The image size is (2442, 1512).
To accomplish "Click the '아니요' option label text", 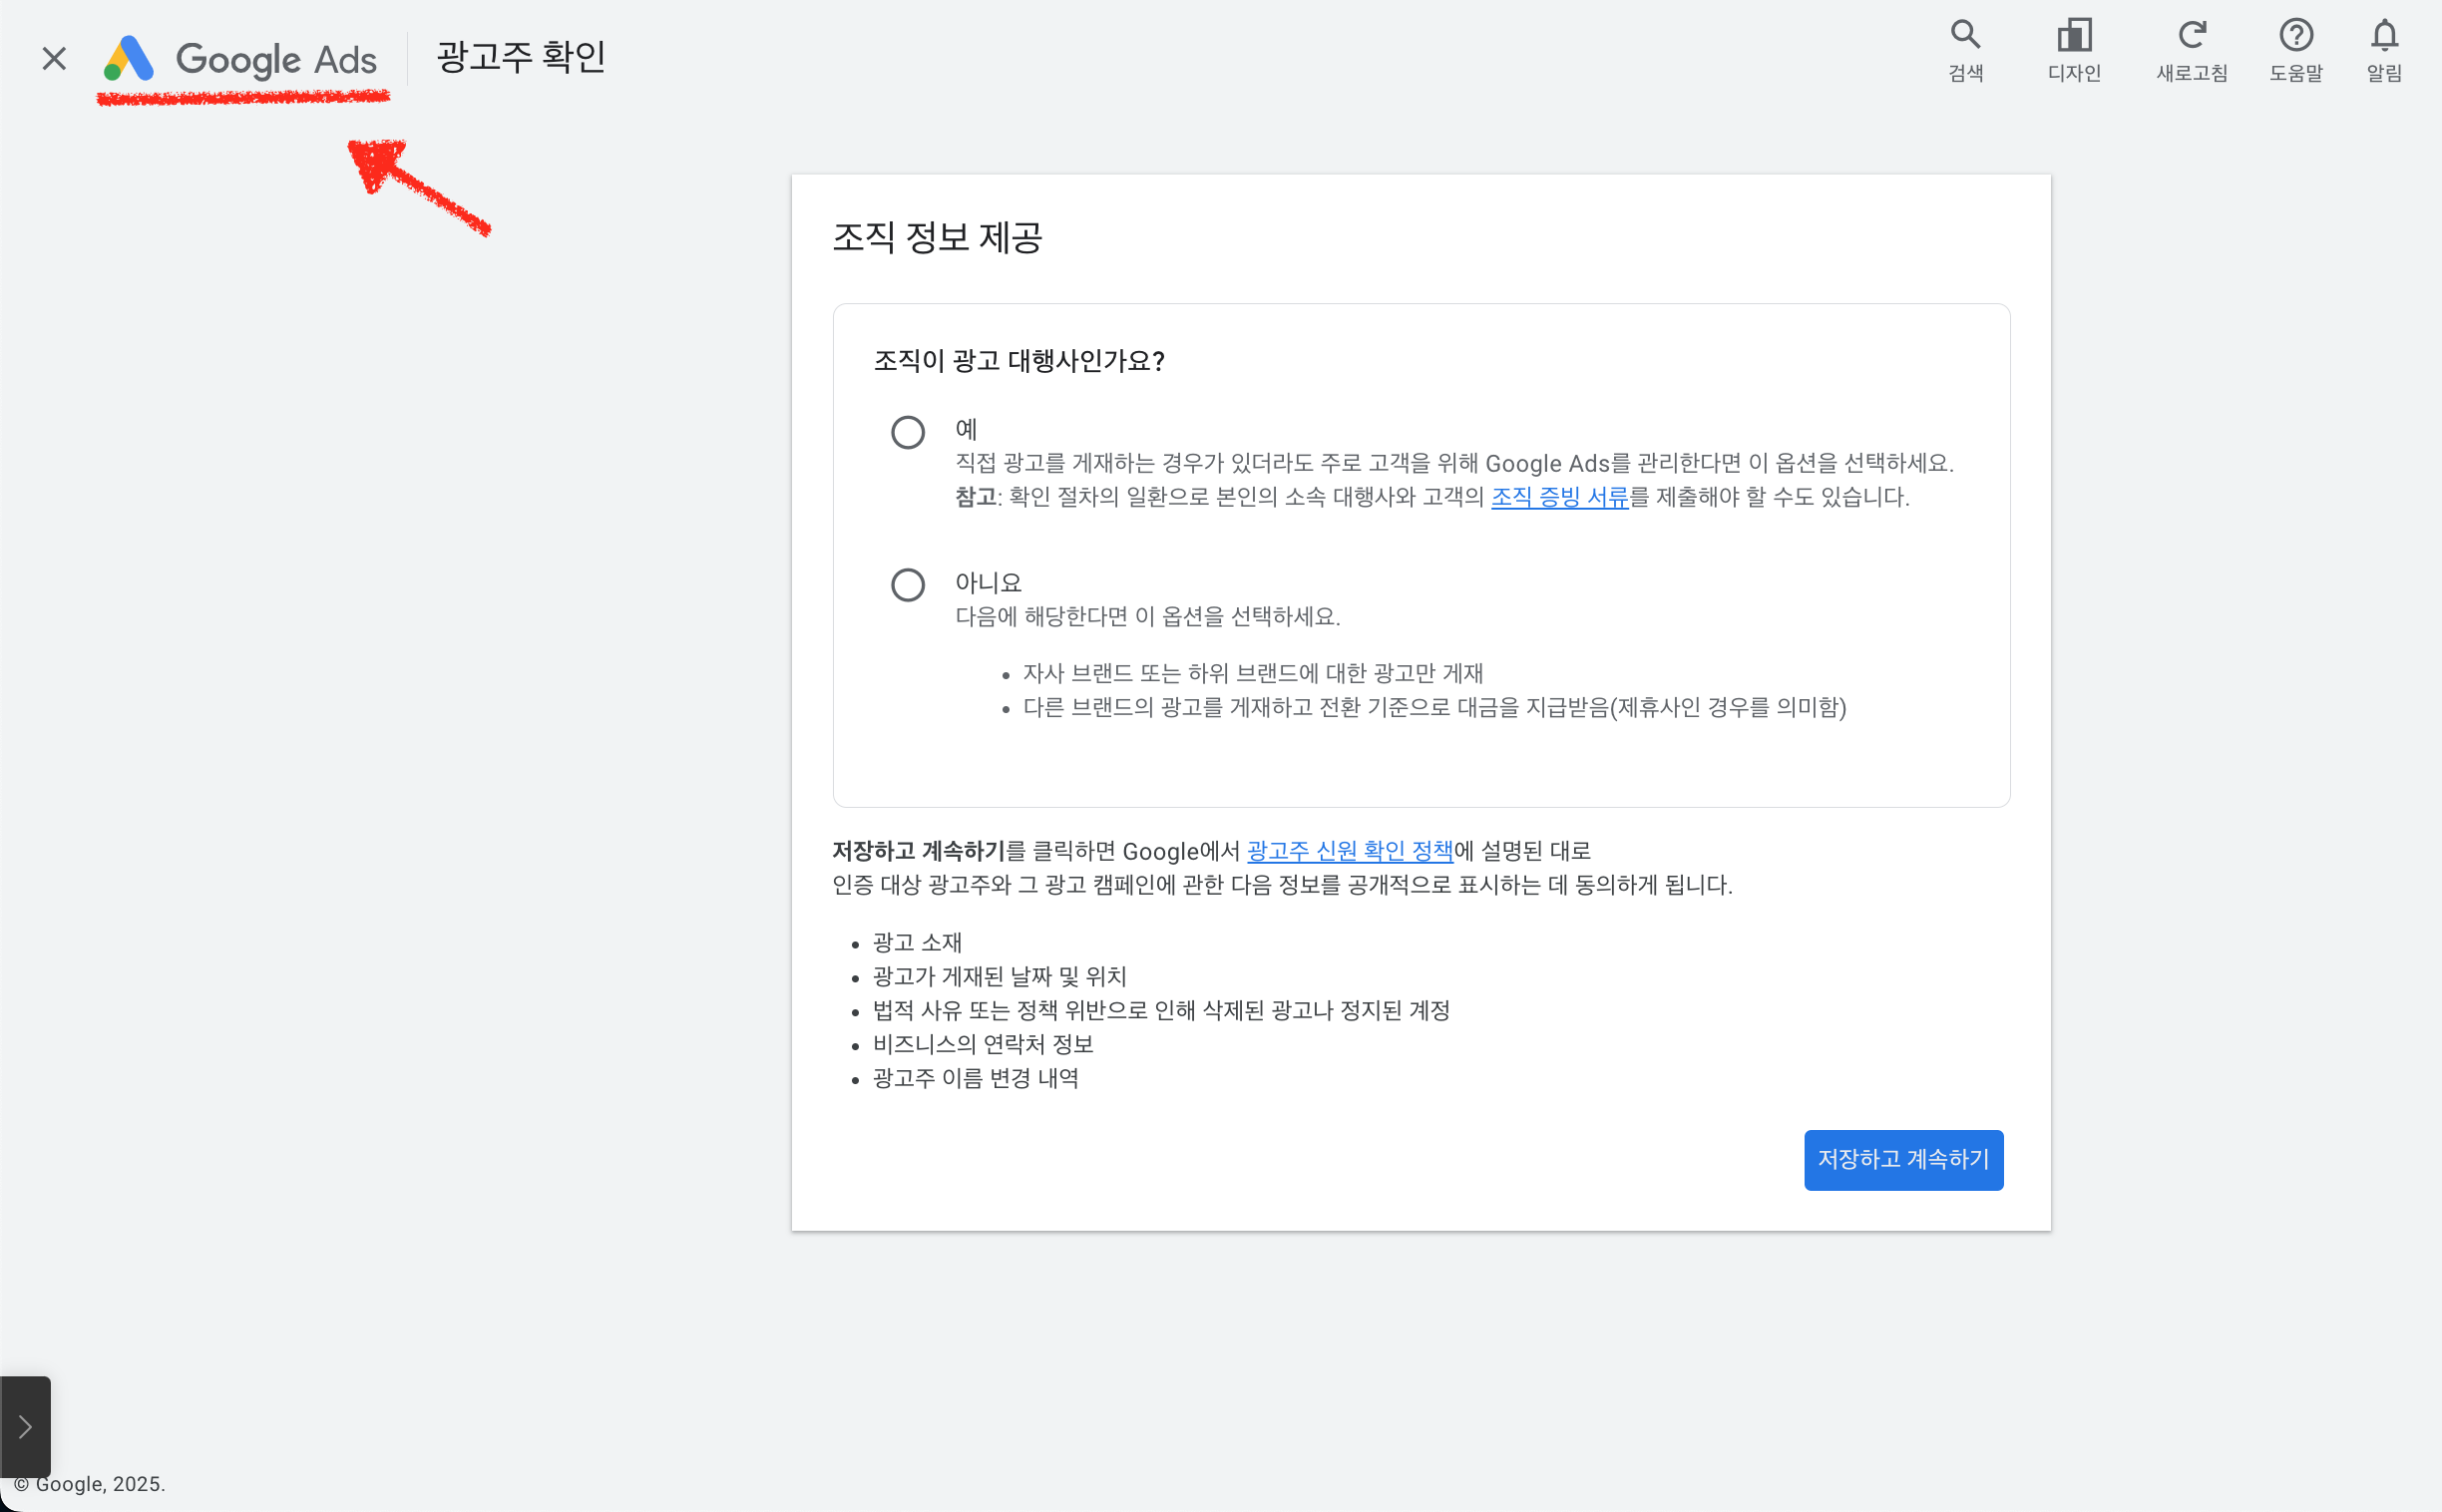I will coord(988,582).
